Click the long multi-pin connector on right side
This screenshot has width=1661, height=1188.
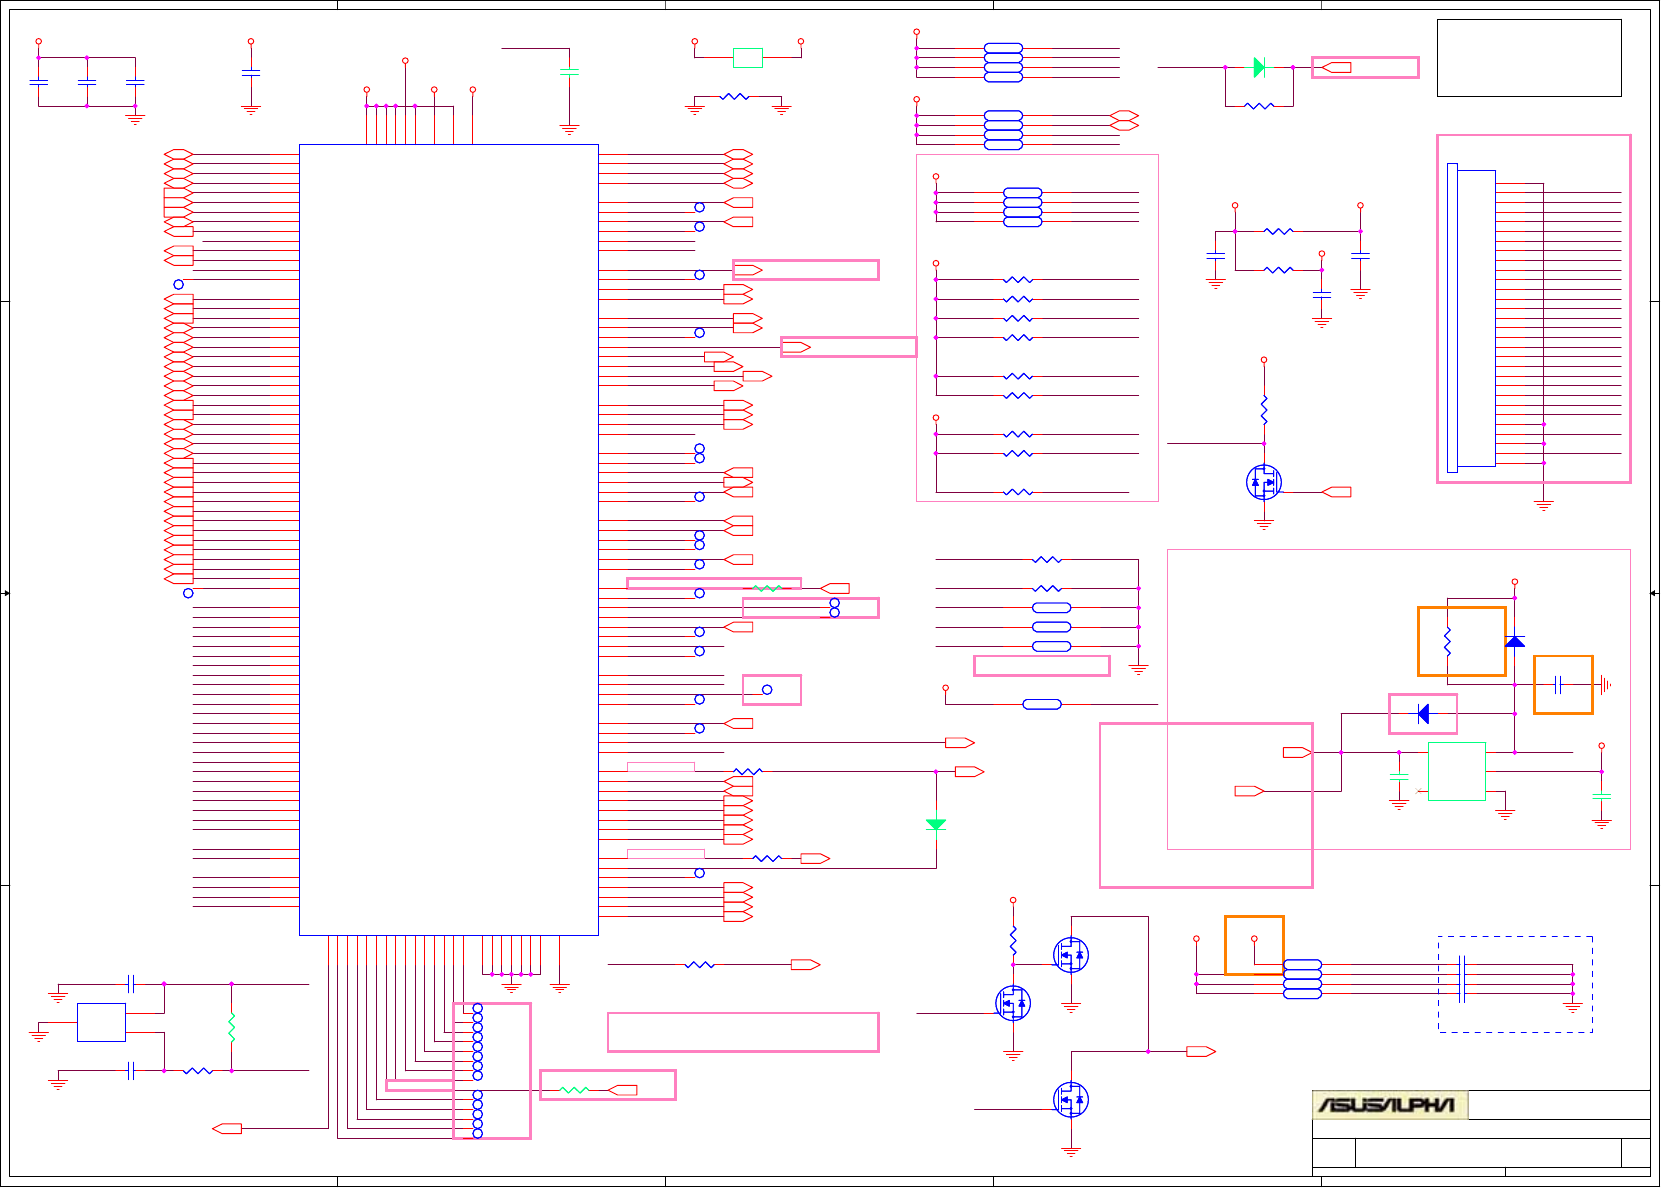(1472, 318)
